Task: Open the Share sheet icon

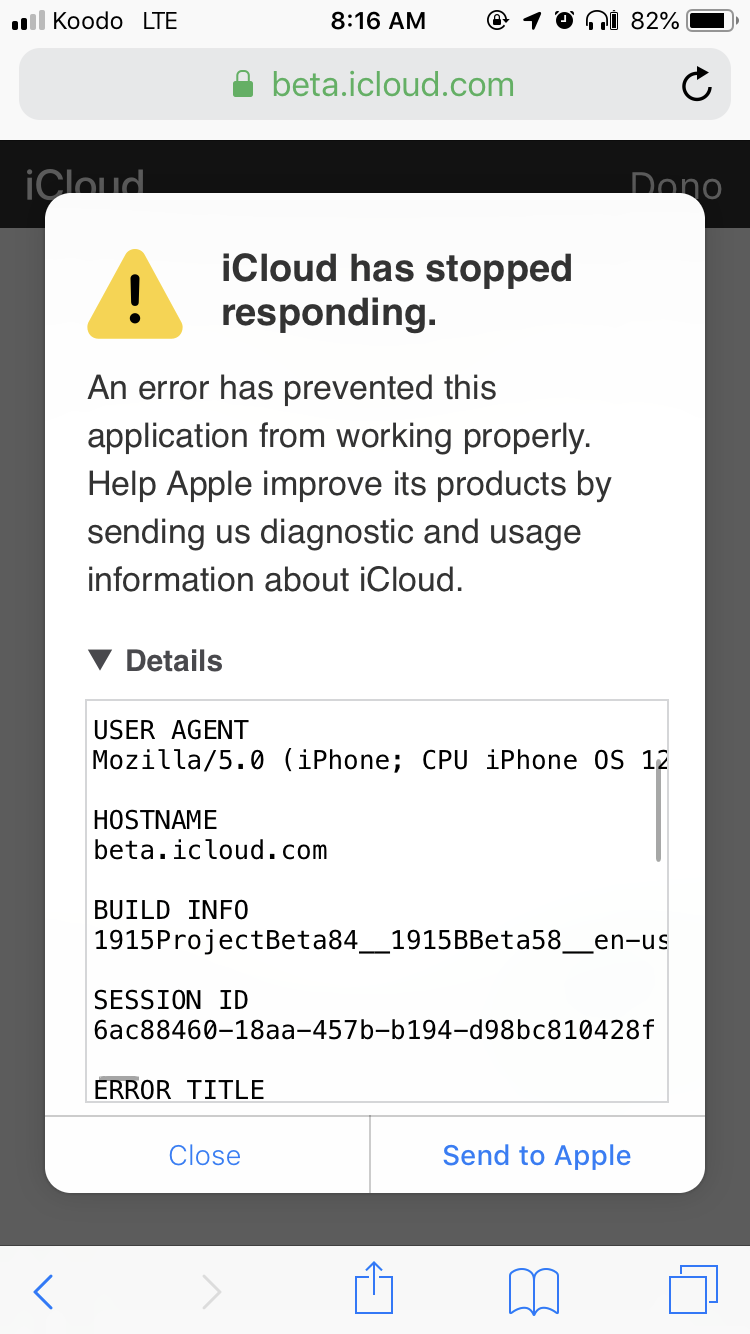Action: click(375, 1288)
